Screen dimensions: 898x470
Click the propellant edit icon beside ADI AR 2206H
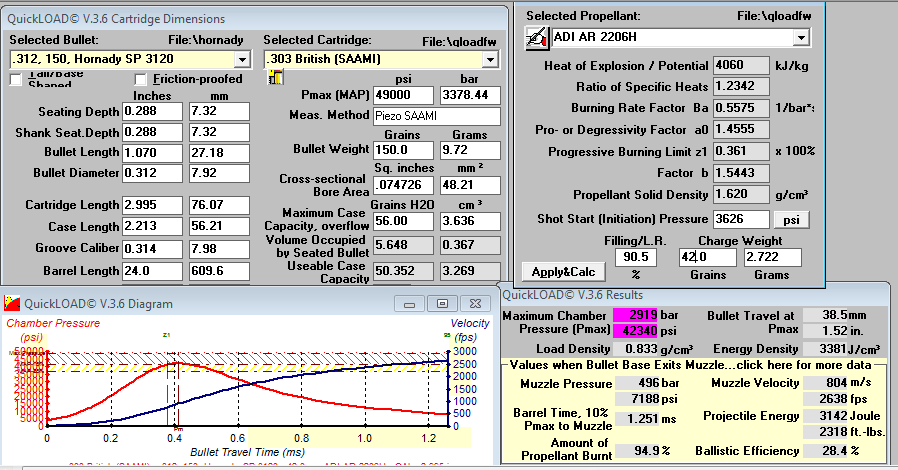coord(537,38)
